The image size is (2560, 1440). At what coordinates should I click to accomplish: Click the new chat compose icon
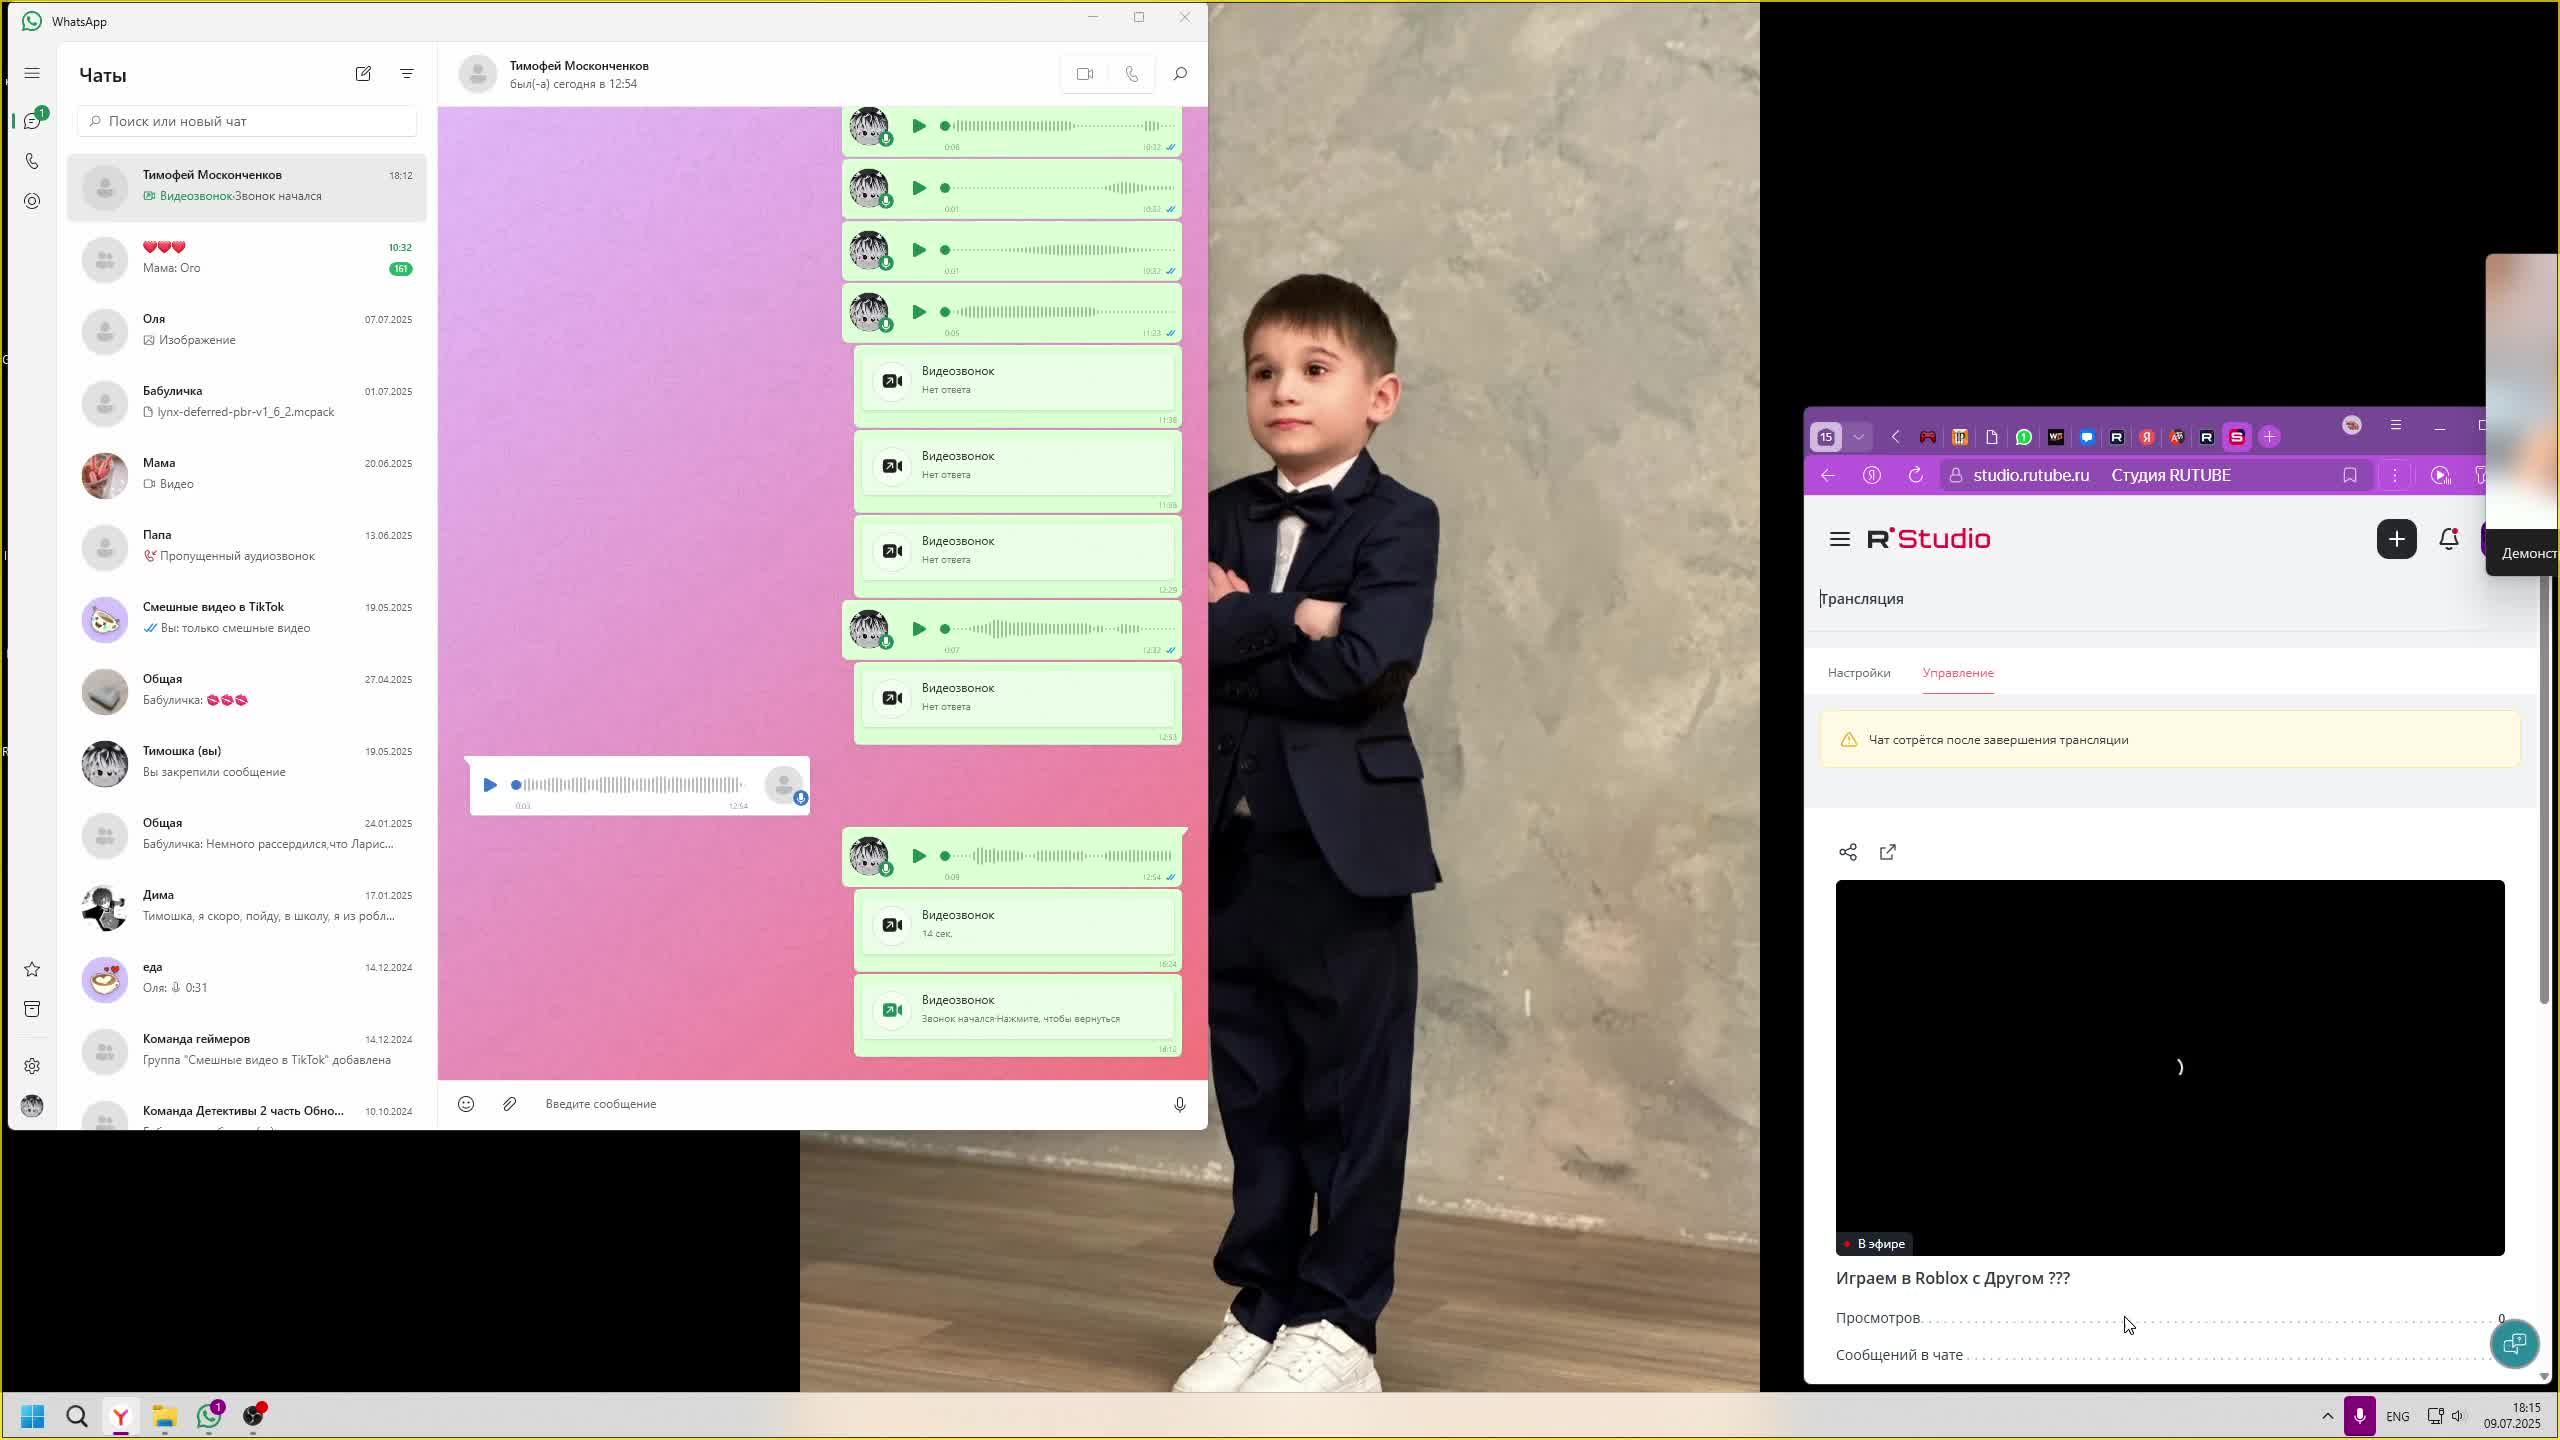[363, 74]
